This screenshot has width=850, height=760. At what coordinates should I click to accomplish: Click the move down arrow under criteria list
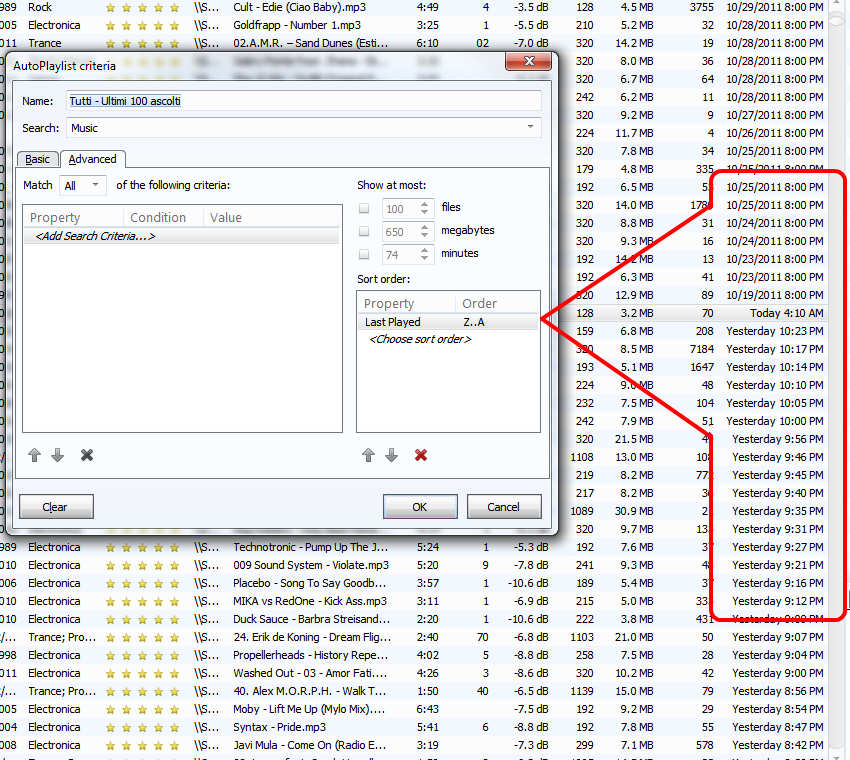tap(57, 455)
